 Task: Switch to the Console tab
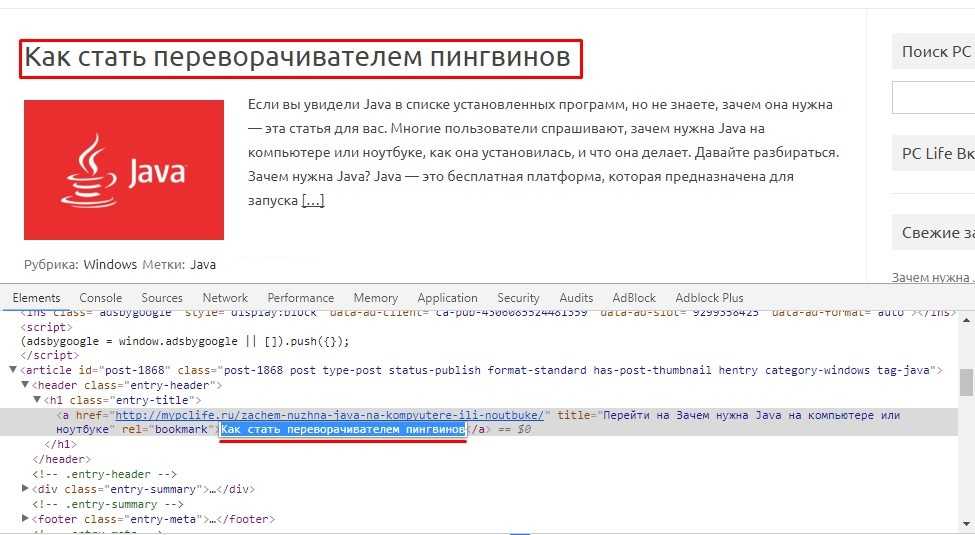(x=101, y=298)
